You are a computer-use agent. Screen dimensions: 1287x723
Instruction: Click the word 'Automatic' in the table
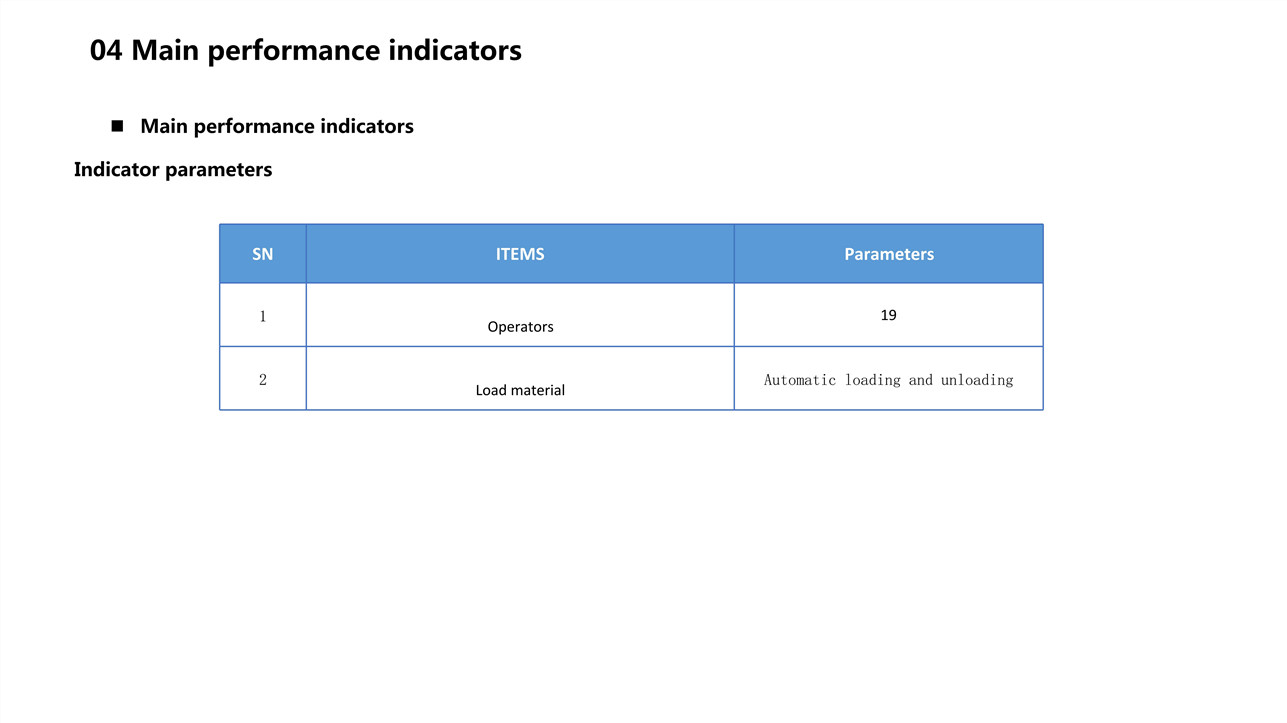(x=800, y=380)
